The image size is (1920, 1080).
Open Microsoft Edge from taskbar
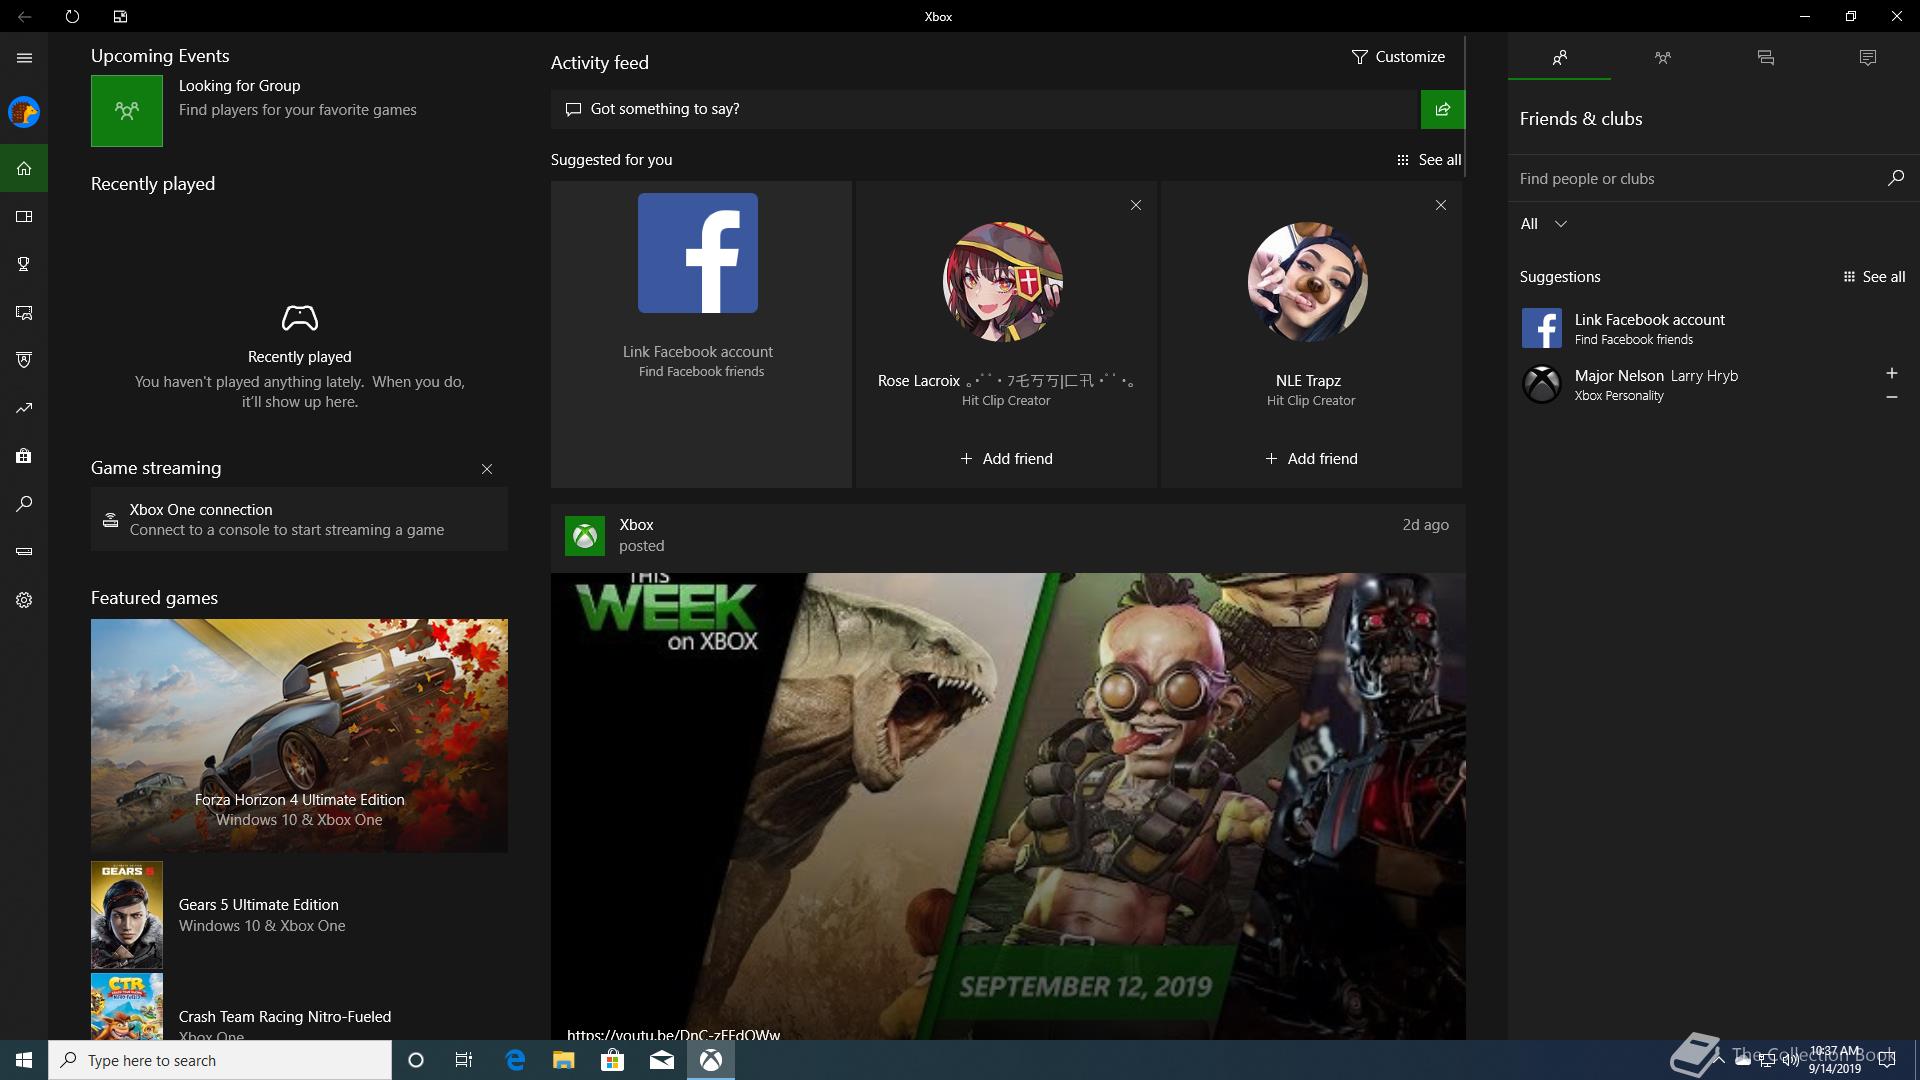pyautogui.click(x=515, y=1060)
